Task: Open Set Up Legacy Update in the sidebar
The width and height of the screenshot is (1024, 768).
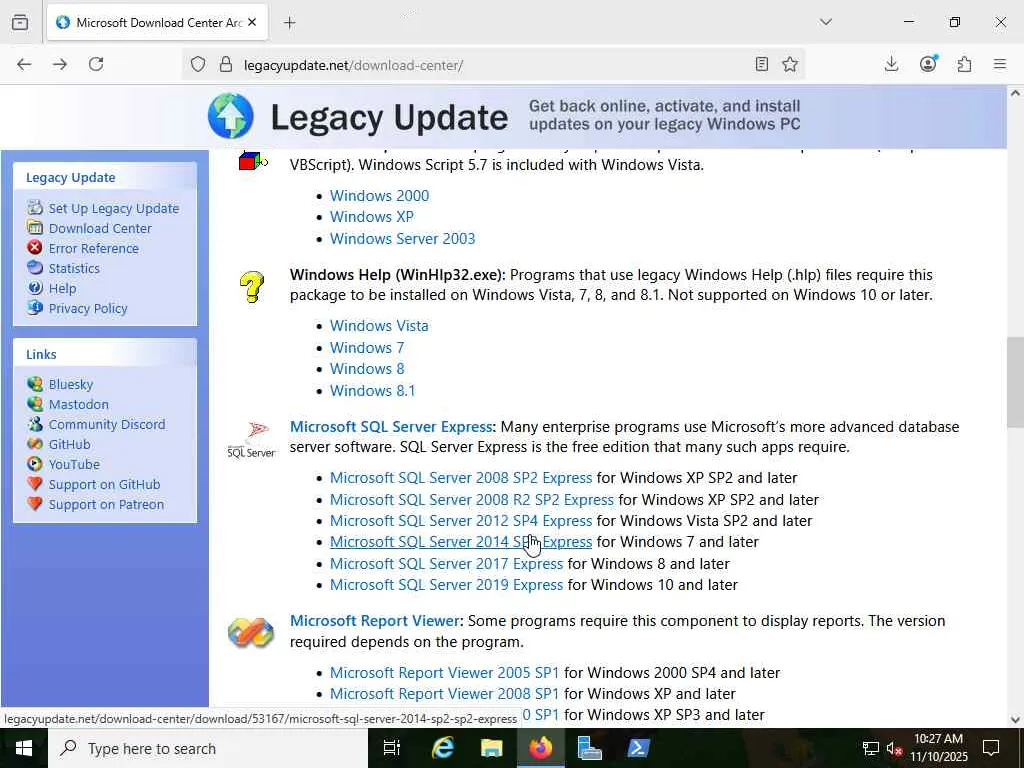Action: 114,208
